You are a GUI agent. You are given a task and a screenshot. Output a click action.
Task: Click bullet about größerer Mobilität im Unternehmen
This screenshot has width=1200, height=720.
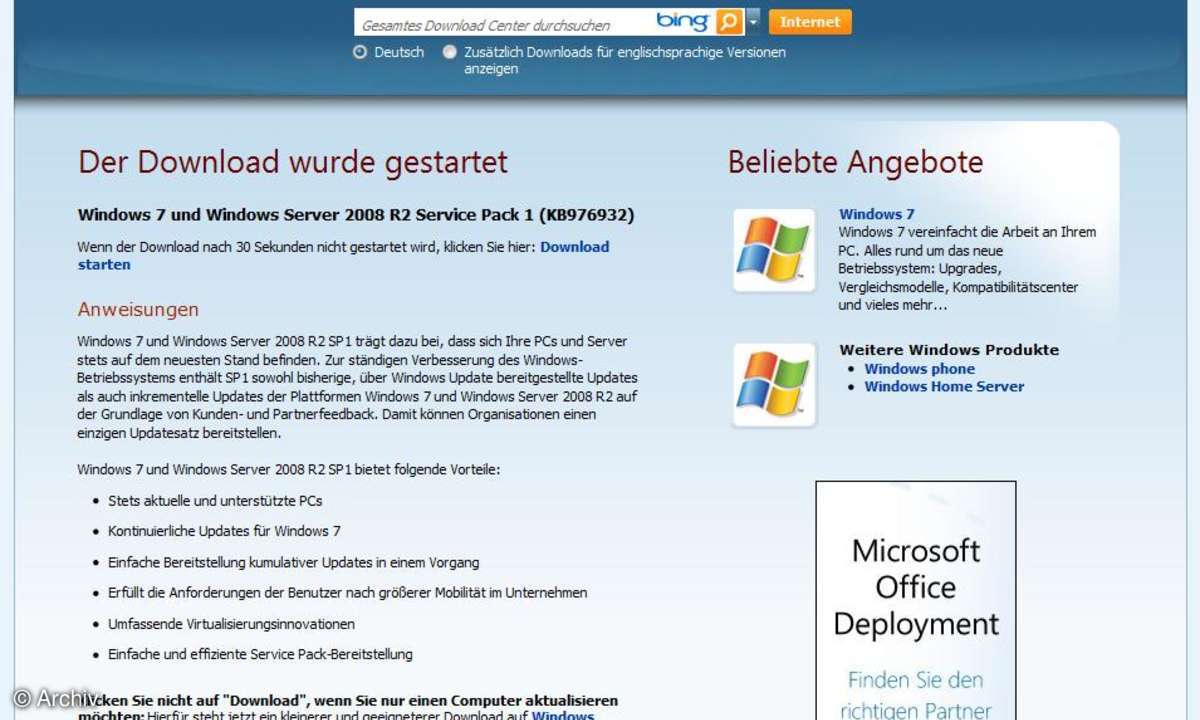[347, 593]
